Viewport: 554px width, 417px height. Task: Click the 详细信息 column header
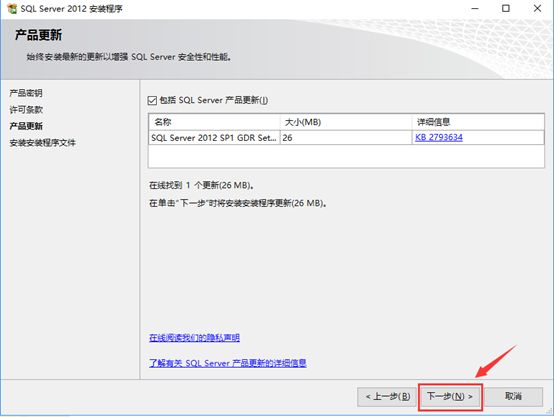(478, 122)
